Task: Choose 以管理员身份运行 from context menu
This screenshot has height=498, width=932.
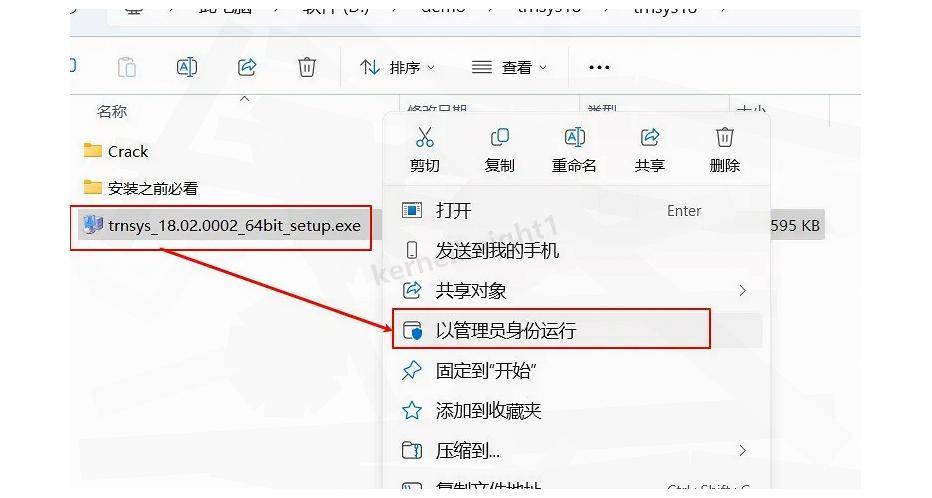Action: 577,330
